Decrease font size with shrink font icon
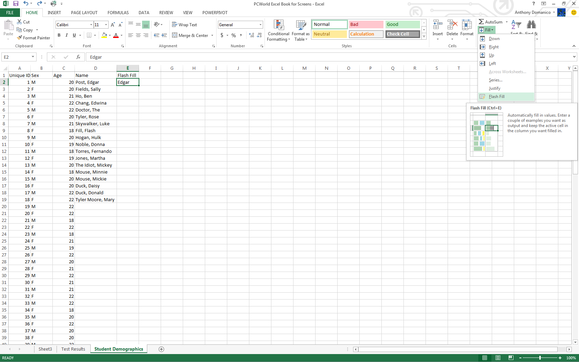This screenshot has width=579, height=362. (120, 25)
